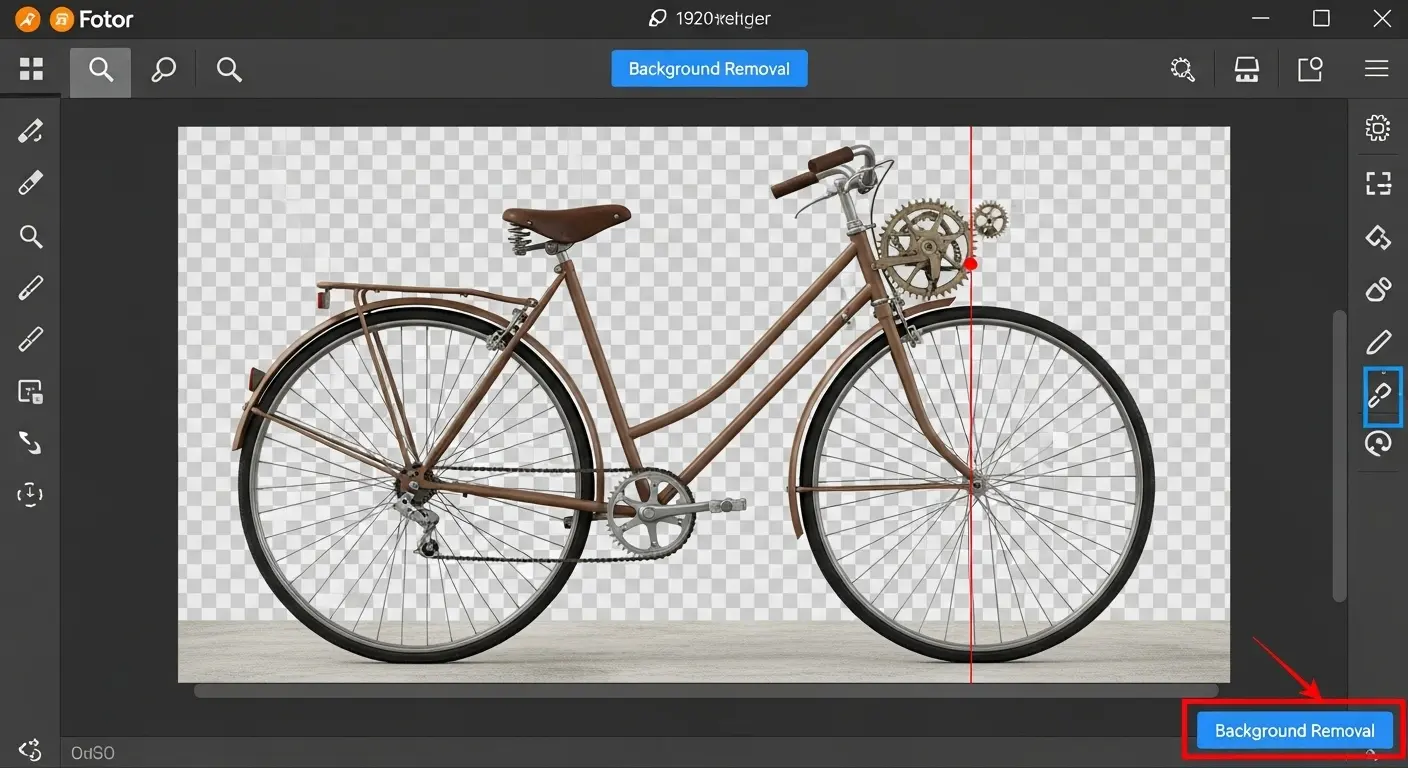
Task: Select the eraser tool in right sidebar
Action: click(1378, 290)
